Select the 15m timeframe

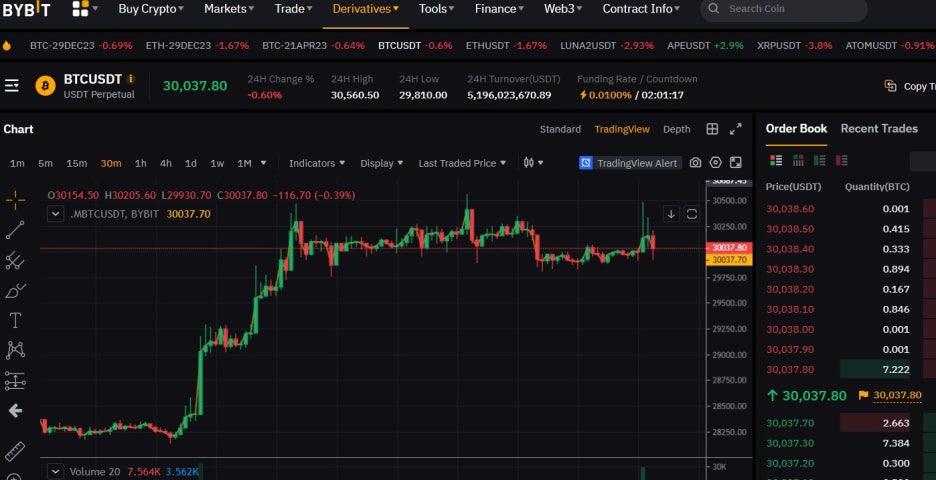(76, 163)
